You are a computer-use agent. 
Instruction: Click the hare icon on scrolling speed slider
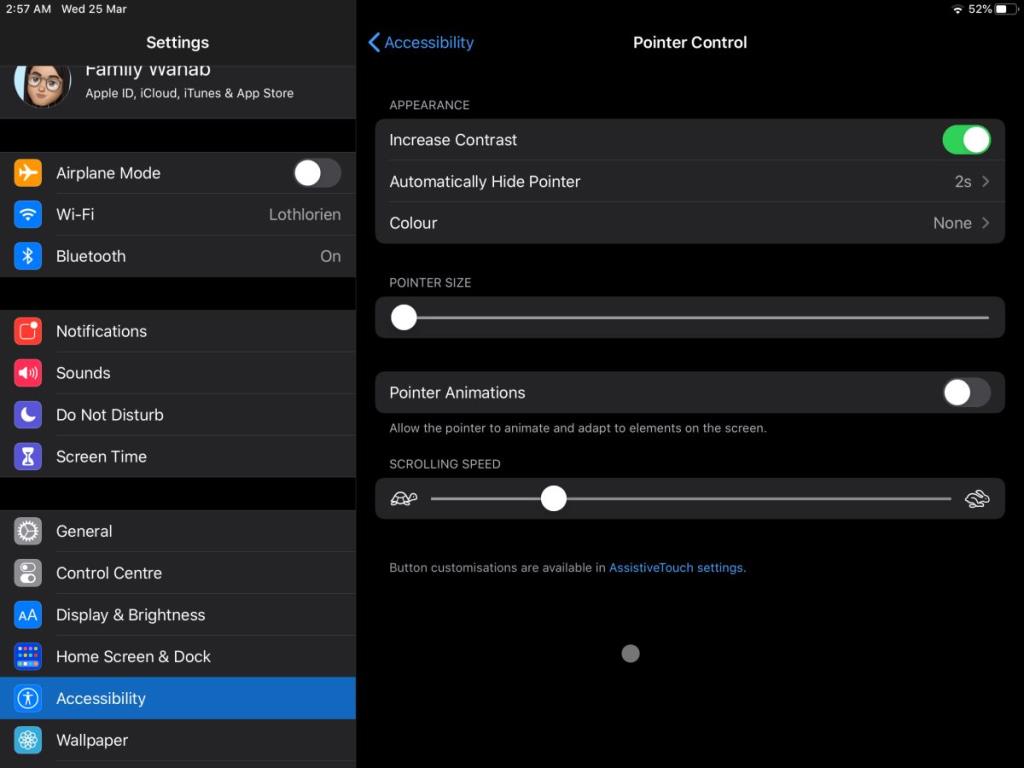(x=977, y=498)
